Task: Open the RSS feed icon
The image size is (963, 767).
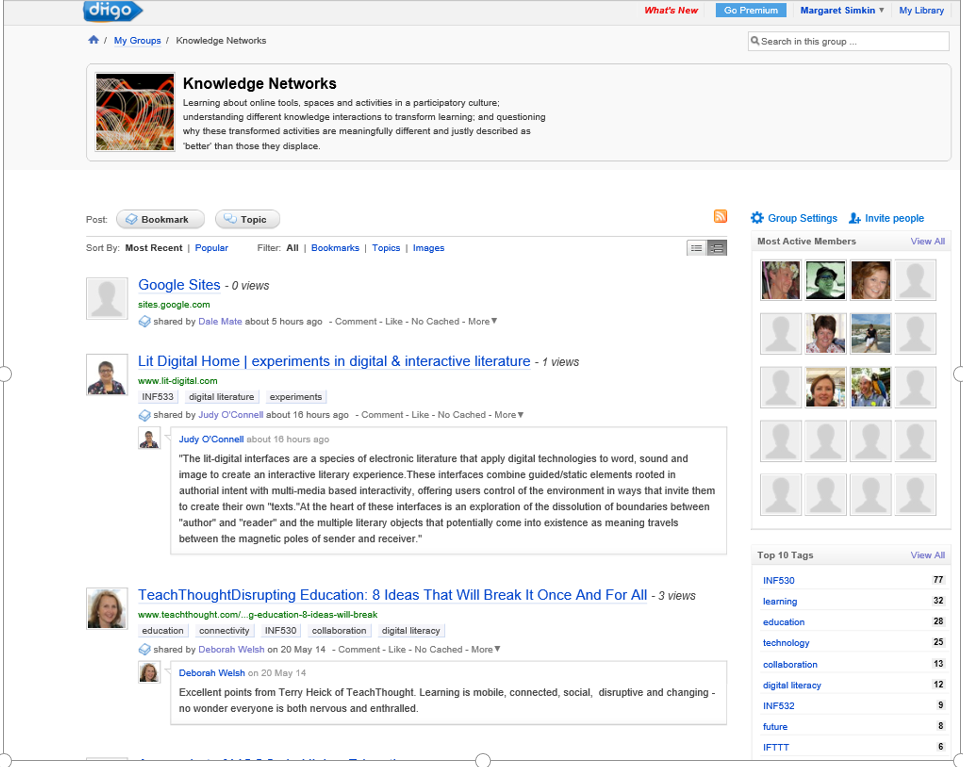Action: coord(720,217)
